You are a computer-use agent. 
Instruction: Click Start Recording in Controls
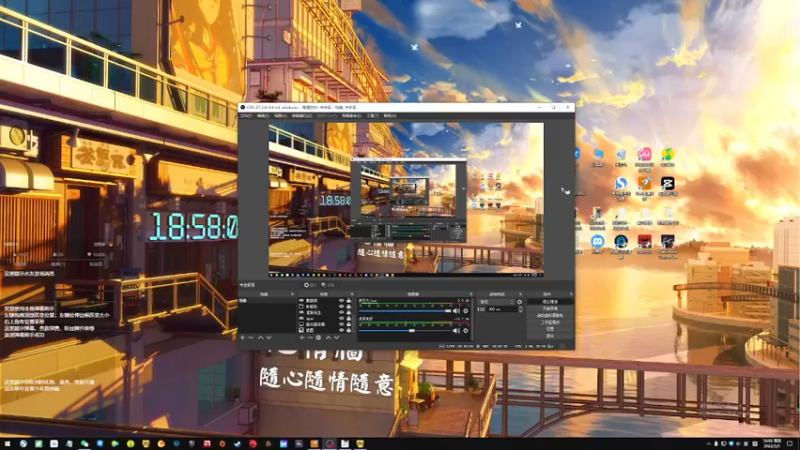pos(549,308)
